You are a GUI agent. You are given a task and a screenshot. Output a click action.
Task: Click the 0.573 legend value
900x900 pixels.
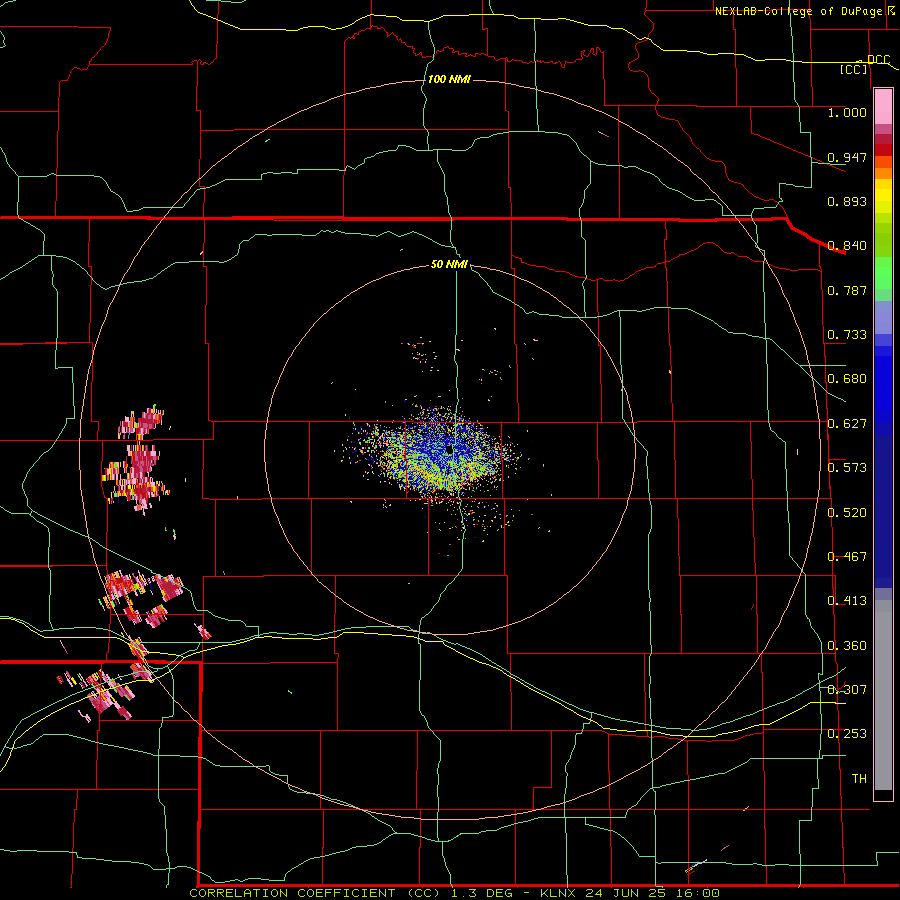[847, 468]
